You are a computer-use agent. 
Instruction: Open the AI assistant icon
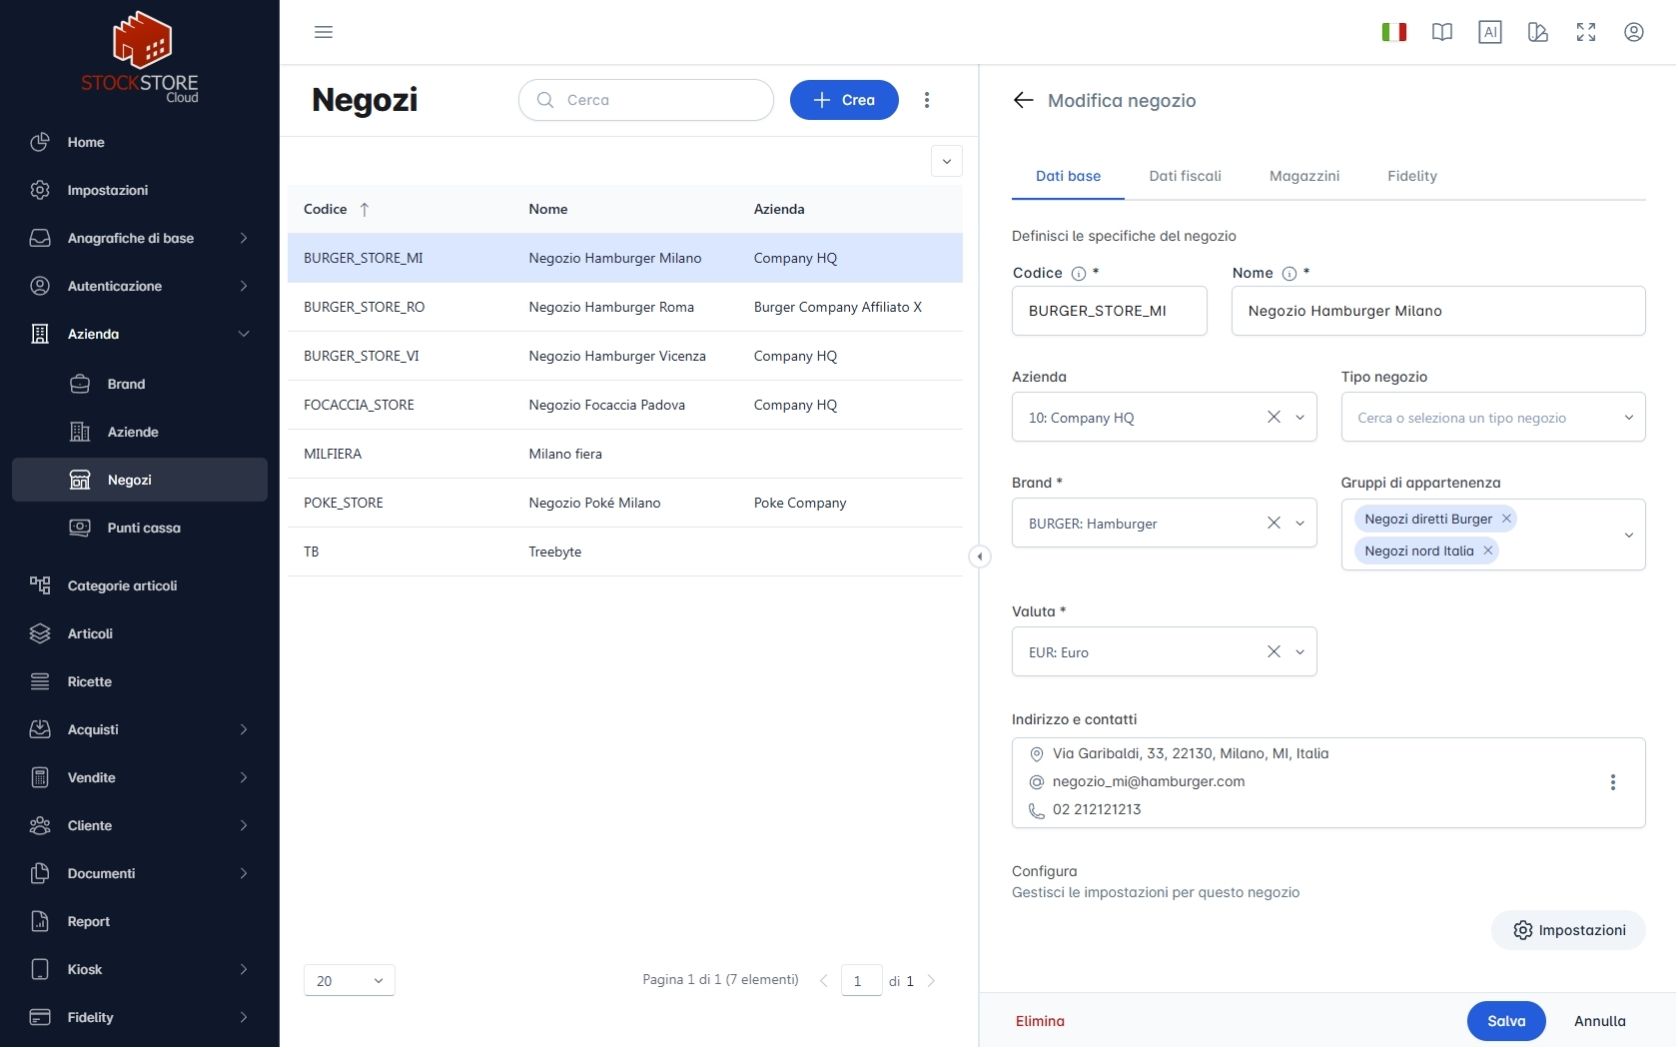(1490, 32)
